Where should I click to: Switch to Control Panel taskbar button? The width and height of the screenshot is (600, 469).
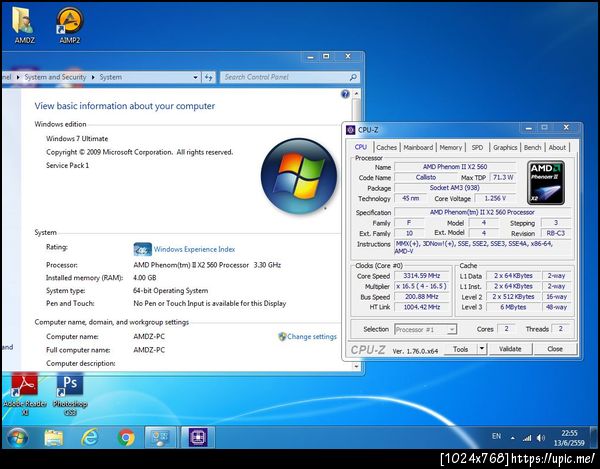pos(160,437)
